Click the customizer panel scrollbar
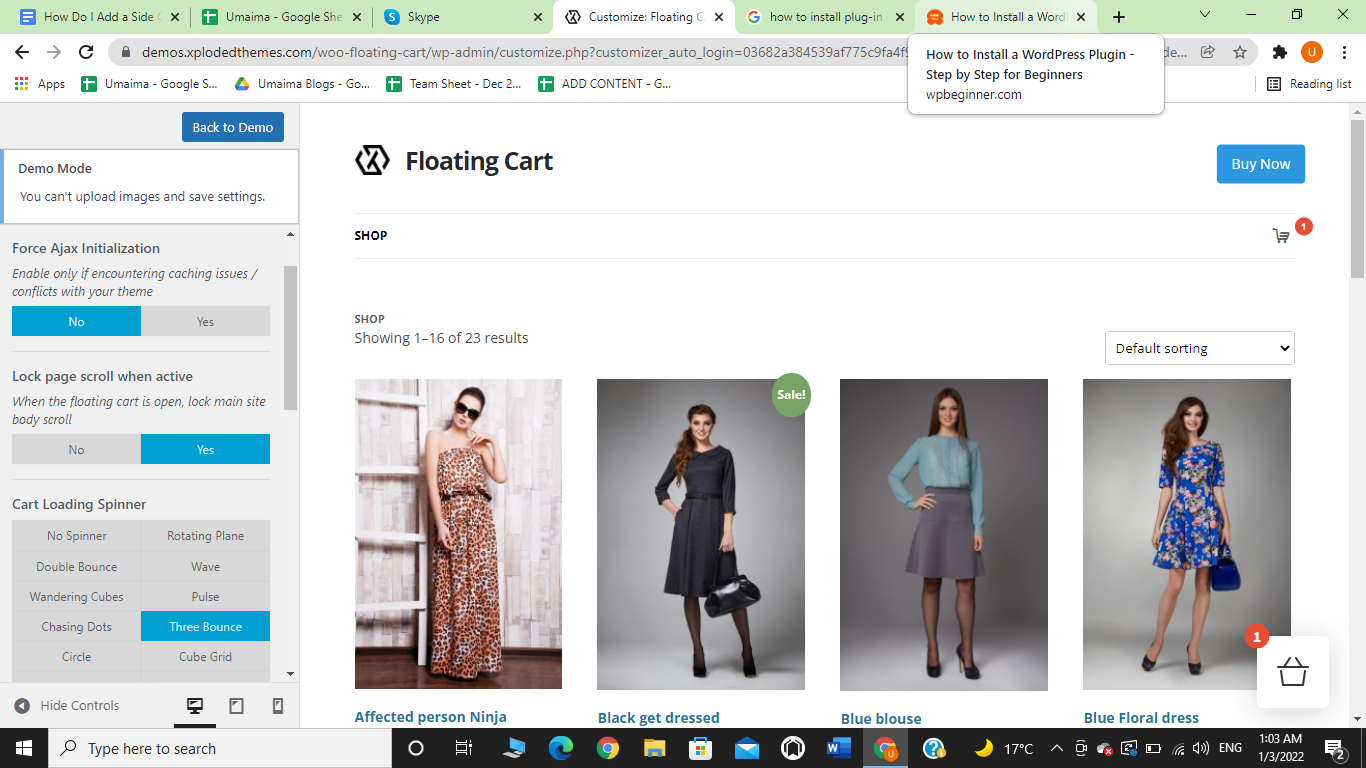The image size is (1366, 768). tap(291, 338)
